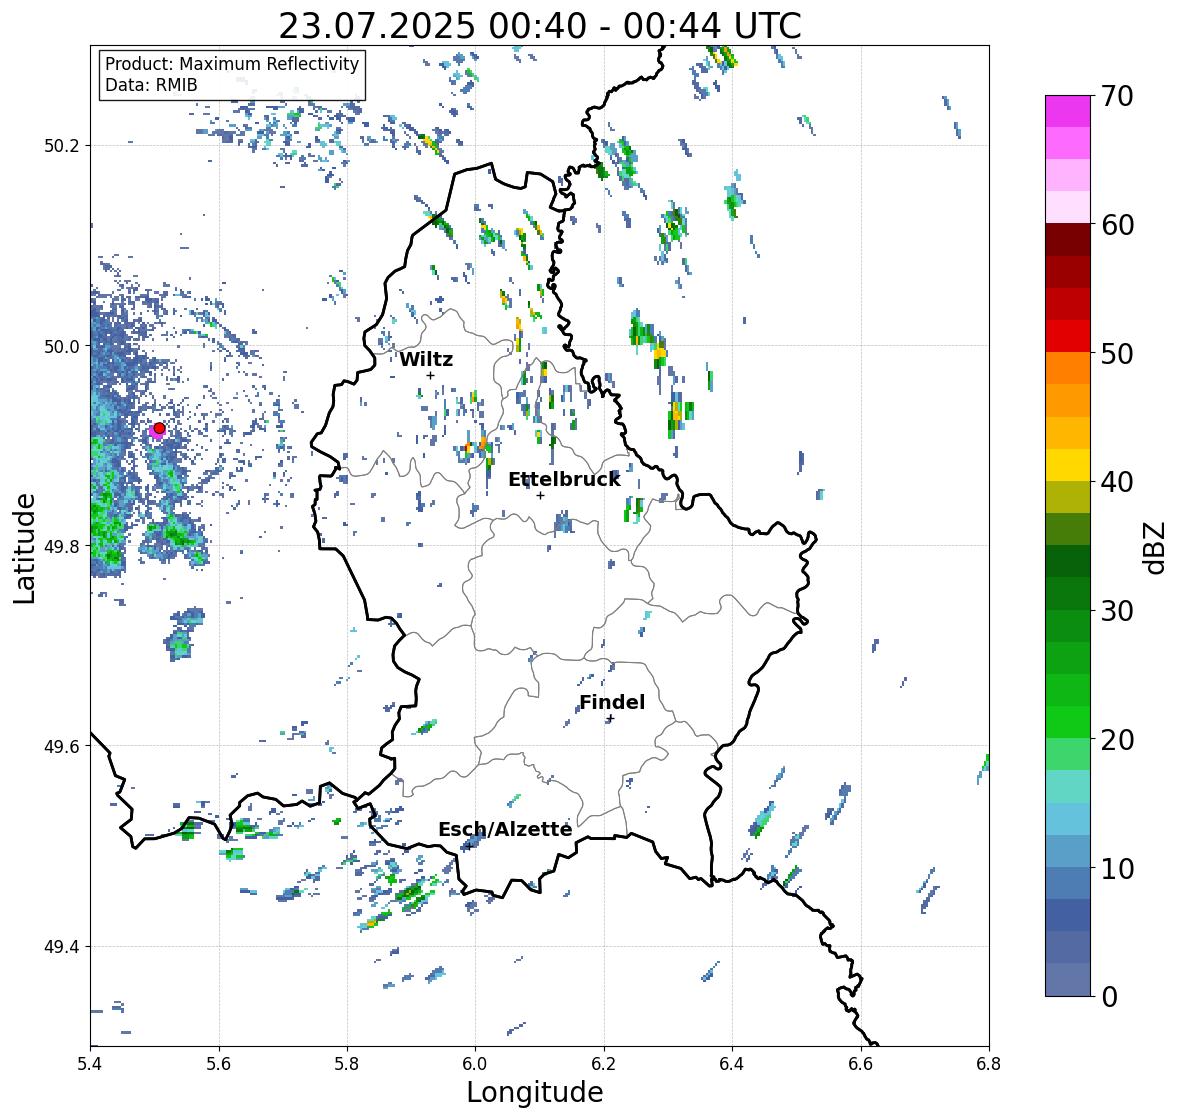1179x1117 pixels.
Task: Click the plus marker below Wiltz
Action: tap(430, 376)
